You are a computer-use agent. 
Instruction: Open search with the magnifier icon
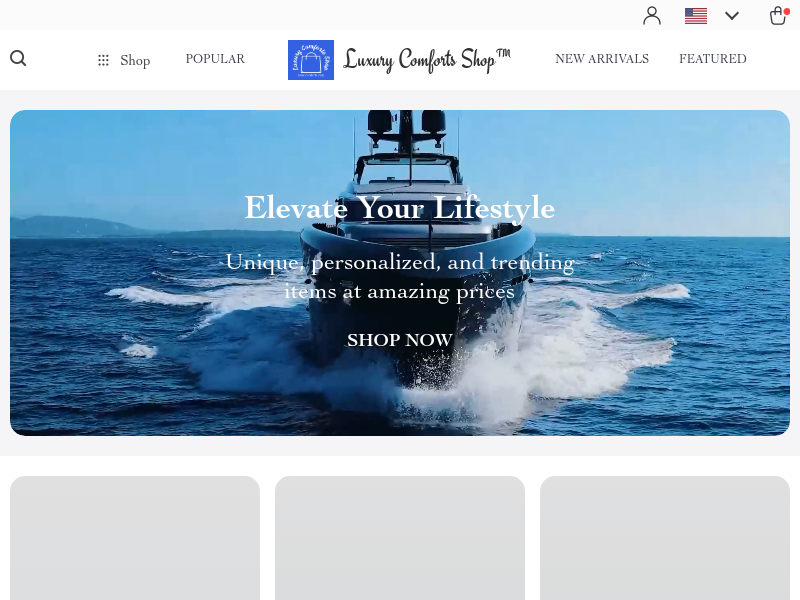(x=18, y=58)
